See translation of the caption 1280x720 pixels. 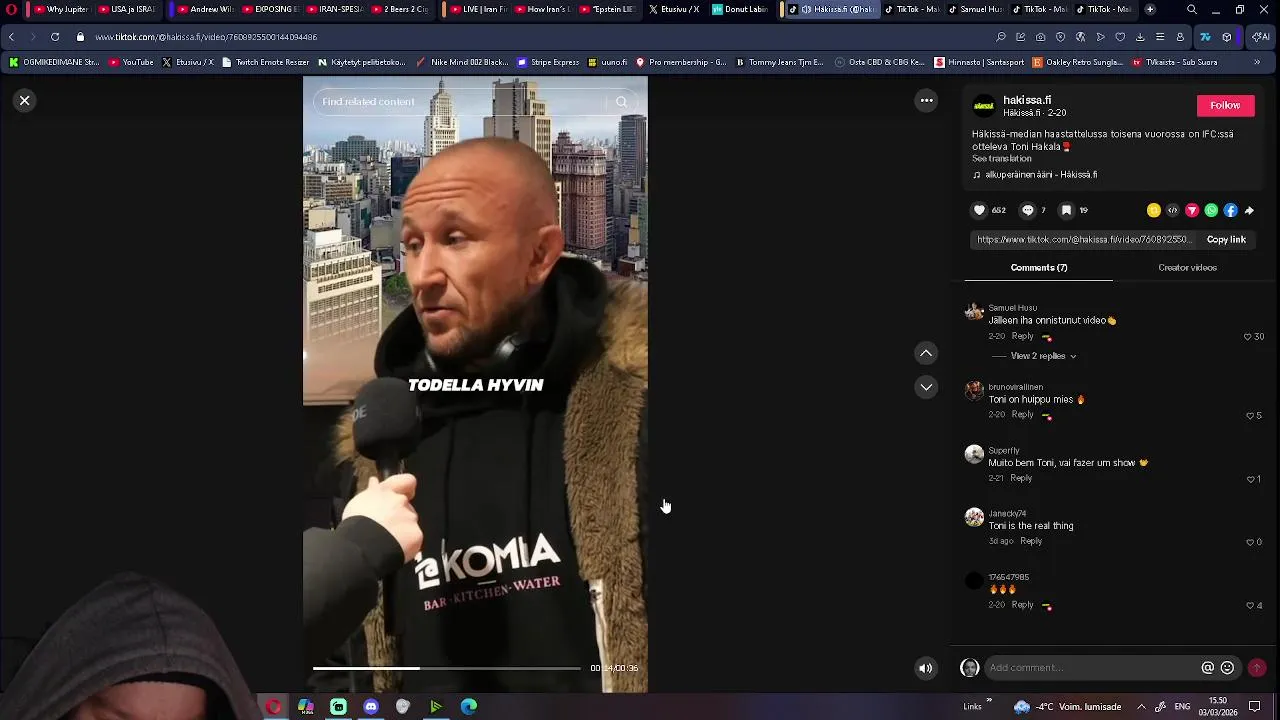point(1002,159)
